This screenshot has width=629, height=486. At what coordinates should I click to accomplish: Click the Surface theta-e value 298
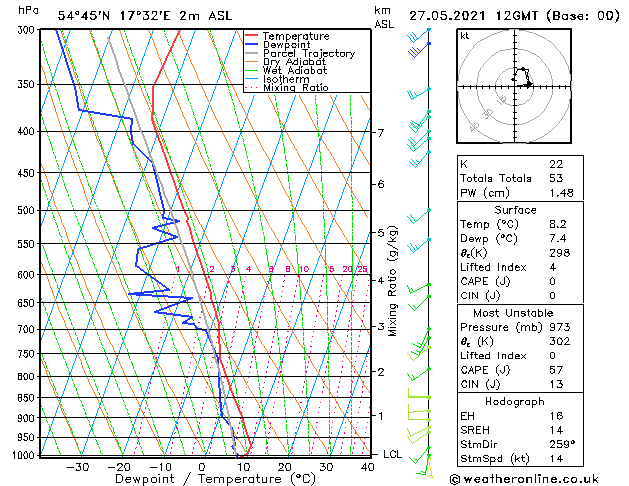[x=560, y=253]
